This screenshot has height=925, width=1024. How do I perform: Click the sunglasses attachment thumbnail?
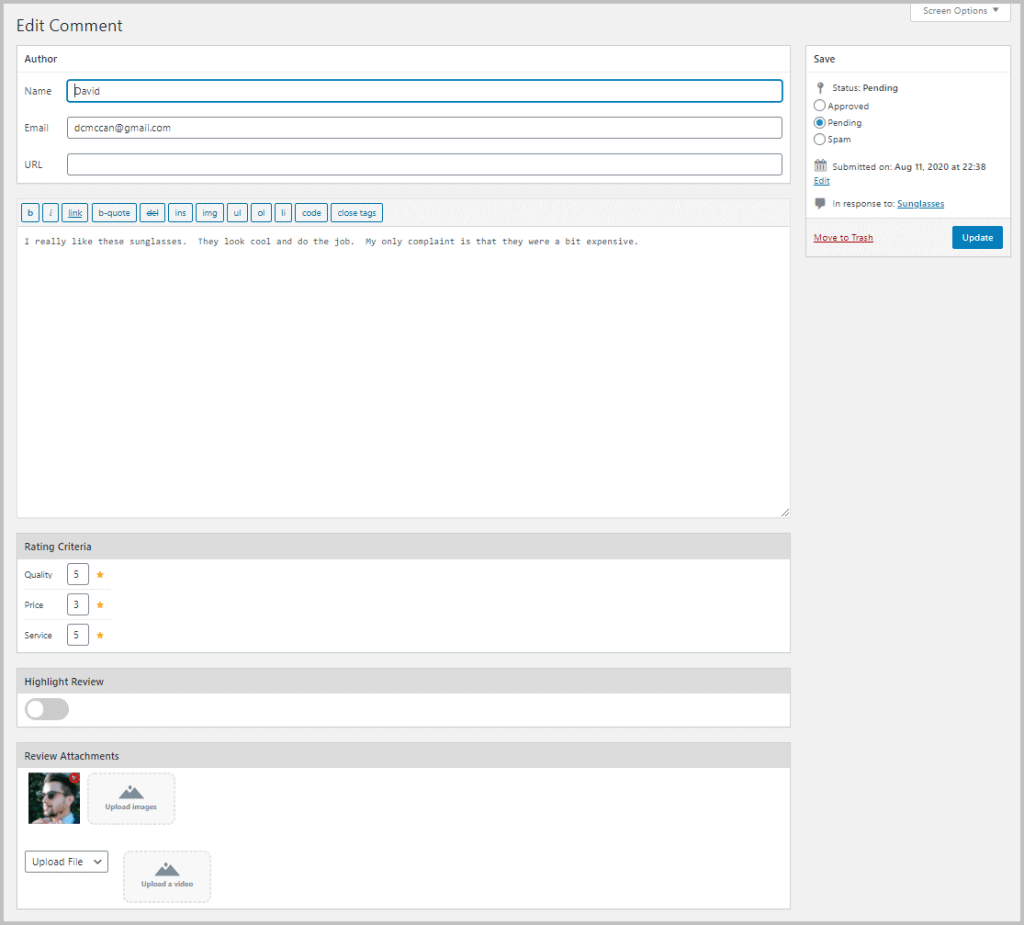click(x=53, y=798)
